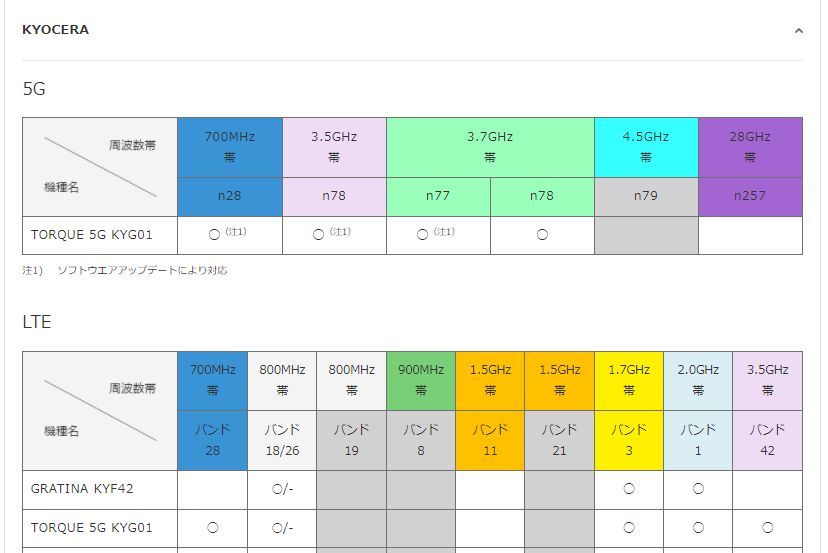The height and width of the screenshot is (553, 828).
Task: Click the 注1 software update footnote text
Action: coord(125,270)
